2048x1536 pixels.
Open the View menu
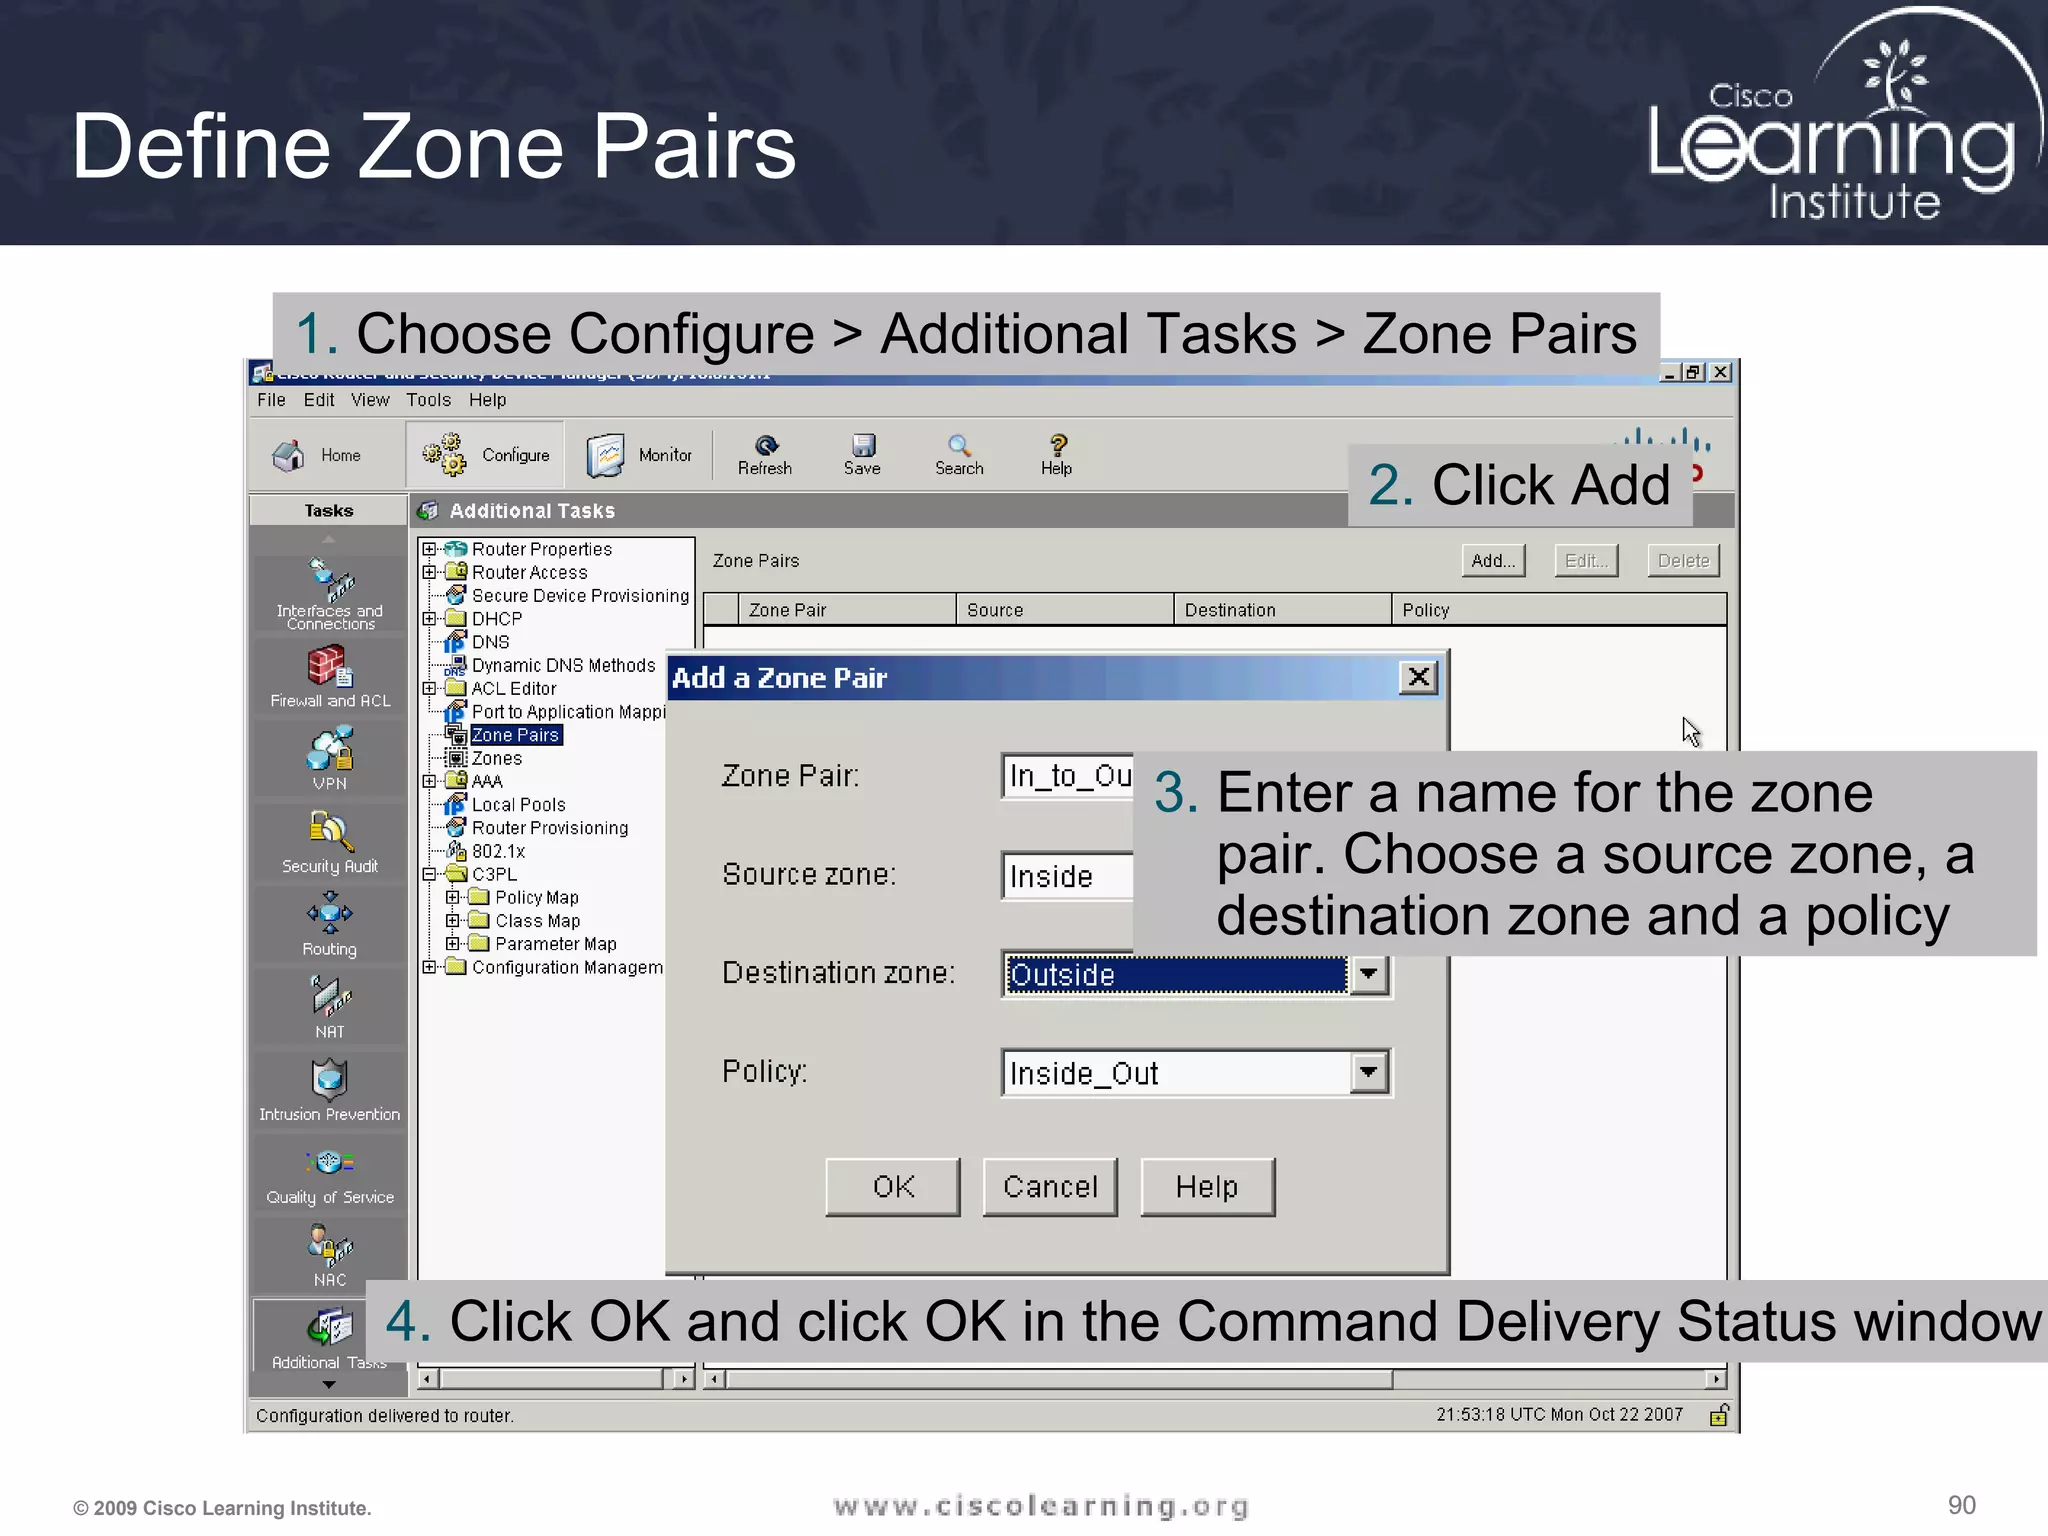click(370, 400)
